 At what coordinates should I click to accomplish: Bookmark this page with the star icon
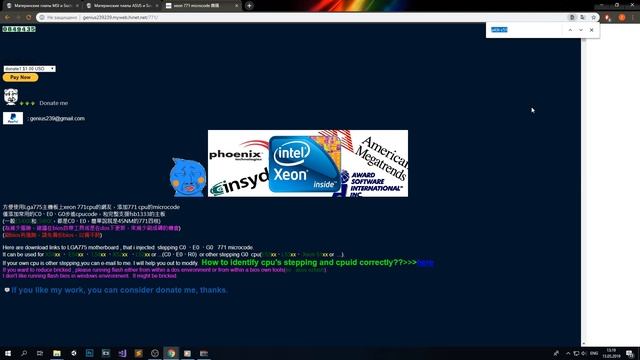coord(593,18)
